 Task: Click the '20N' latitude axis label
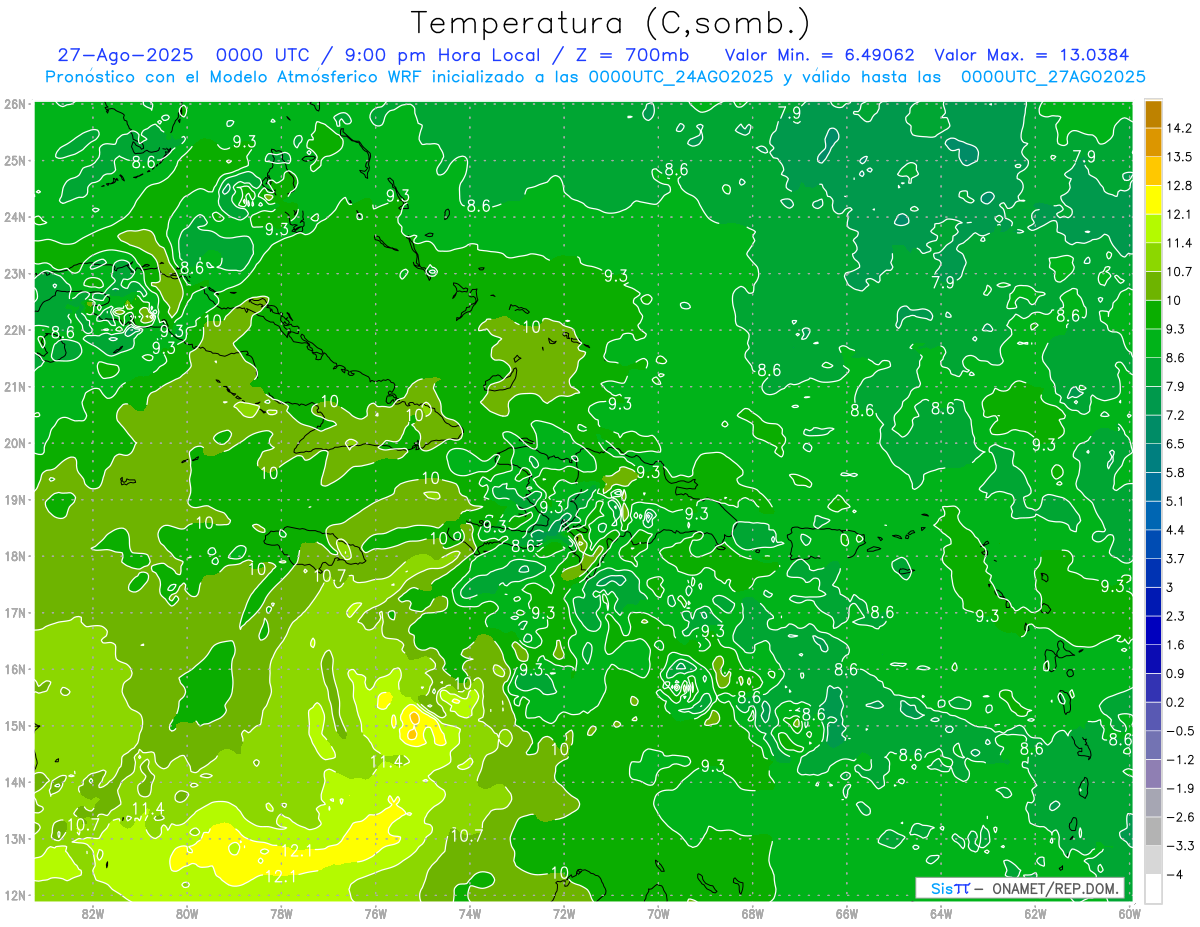[15, 443]
